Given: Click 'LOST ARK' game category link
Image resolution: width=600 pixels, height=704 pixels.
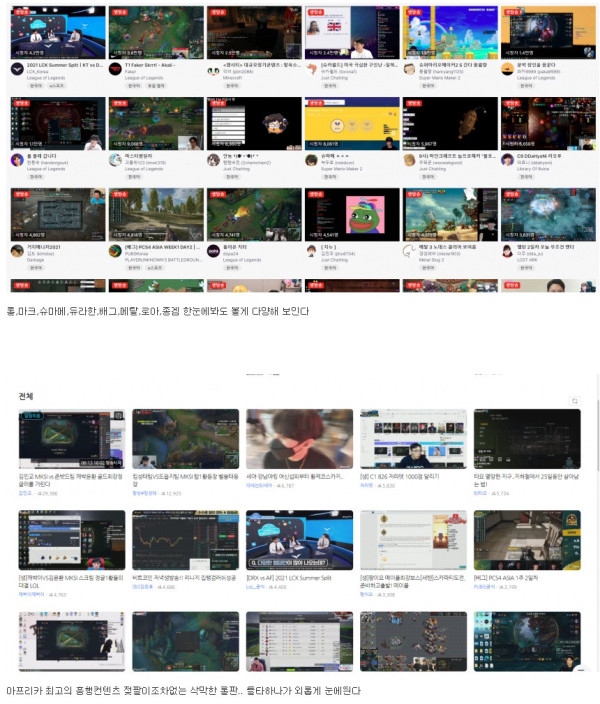Looking at the screenshot, I should (x=527, y=260).
